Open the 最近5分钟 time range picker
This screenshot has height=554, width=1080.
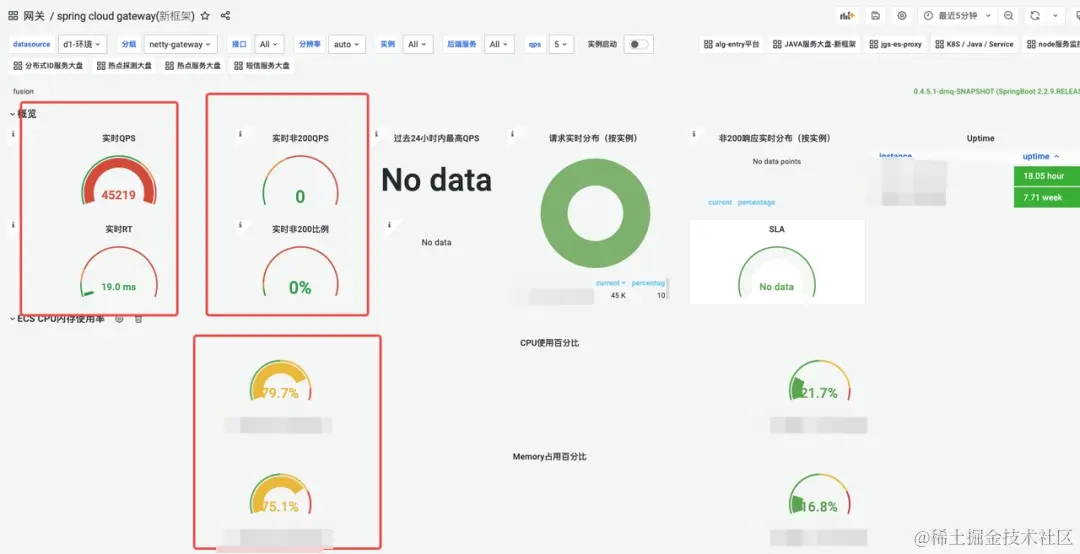pos(957,15)
